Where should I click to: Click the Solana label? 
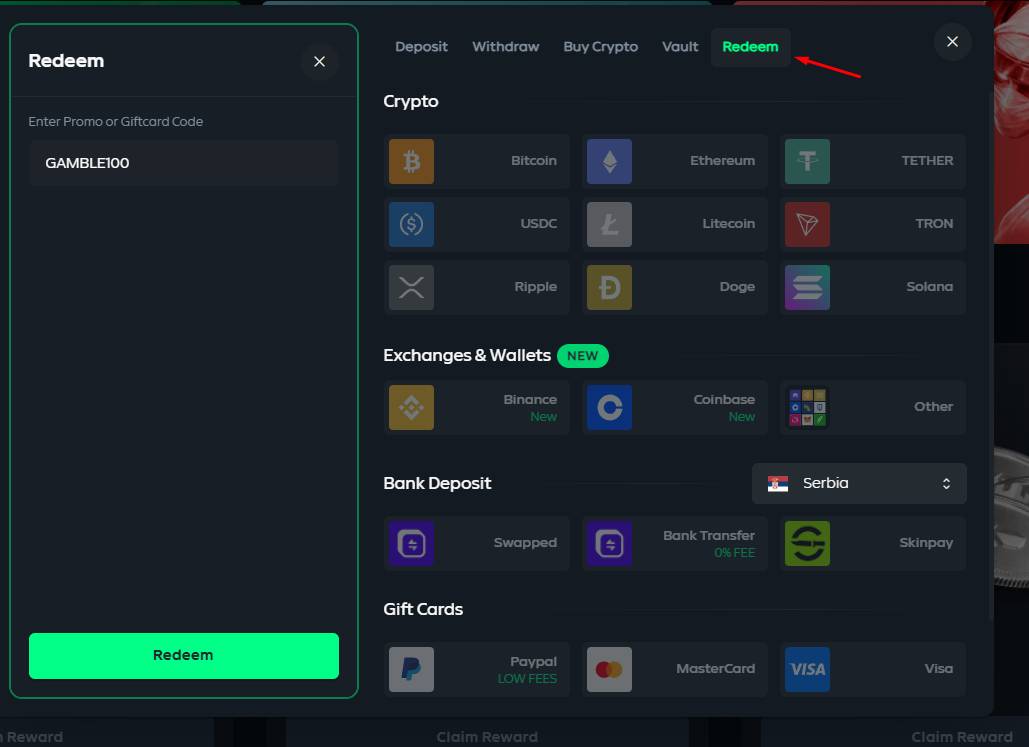click(929, 287)
